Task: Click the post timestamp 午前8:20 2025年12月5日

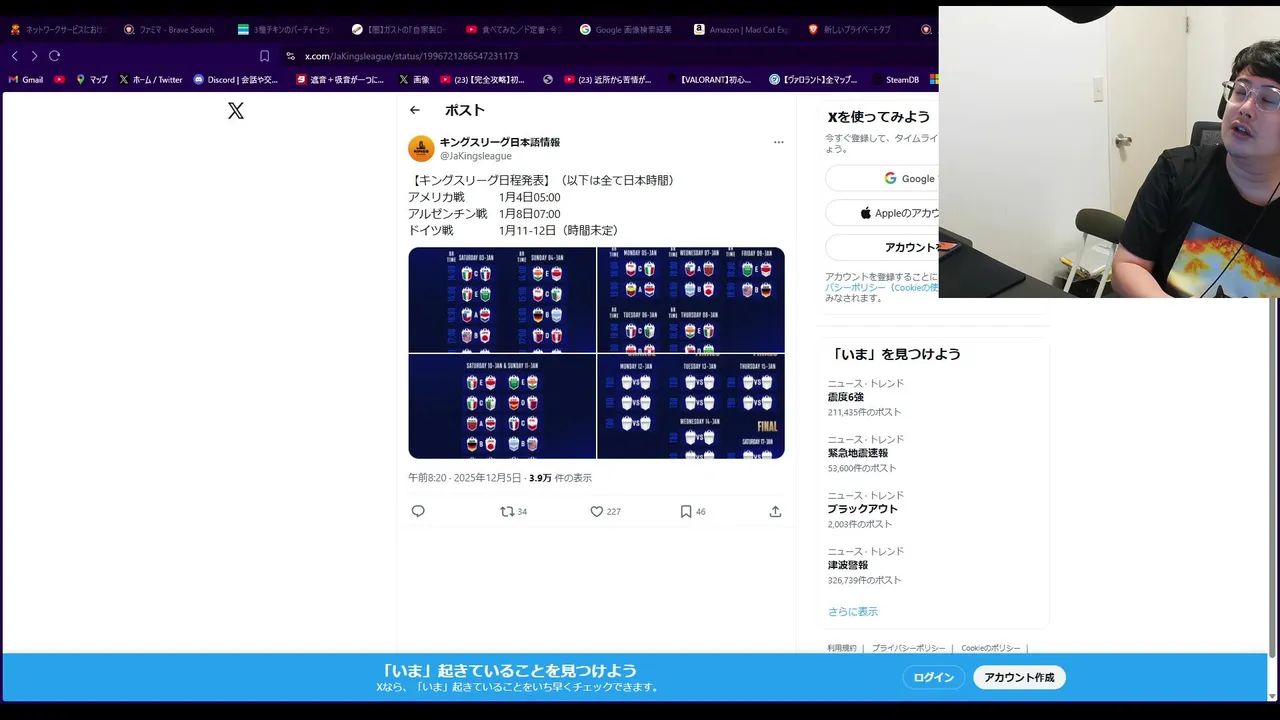Action: (465, 478)
